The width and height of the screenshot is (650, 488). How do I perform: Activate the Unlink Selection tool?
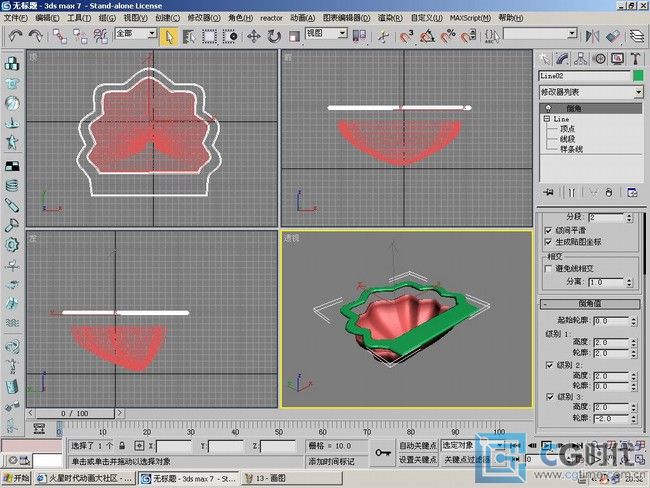[x=80, y=36]
